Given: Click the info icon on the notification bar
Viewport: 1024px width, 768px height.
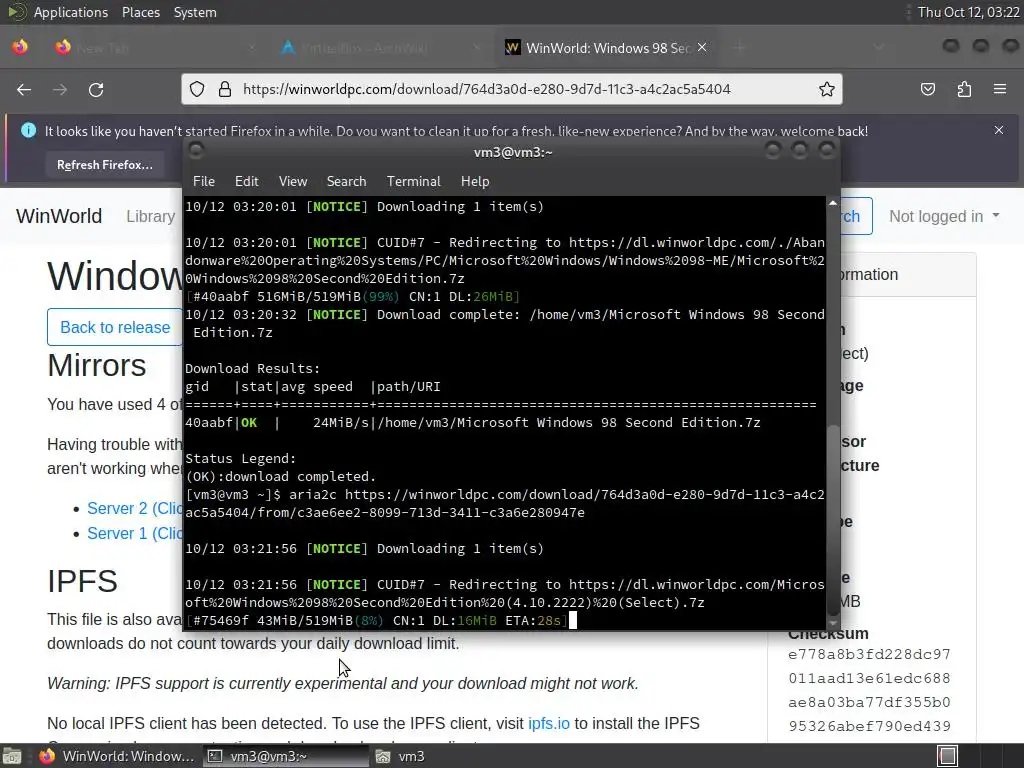Looking at the screenshot, I should [x=28, y=130].
